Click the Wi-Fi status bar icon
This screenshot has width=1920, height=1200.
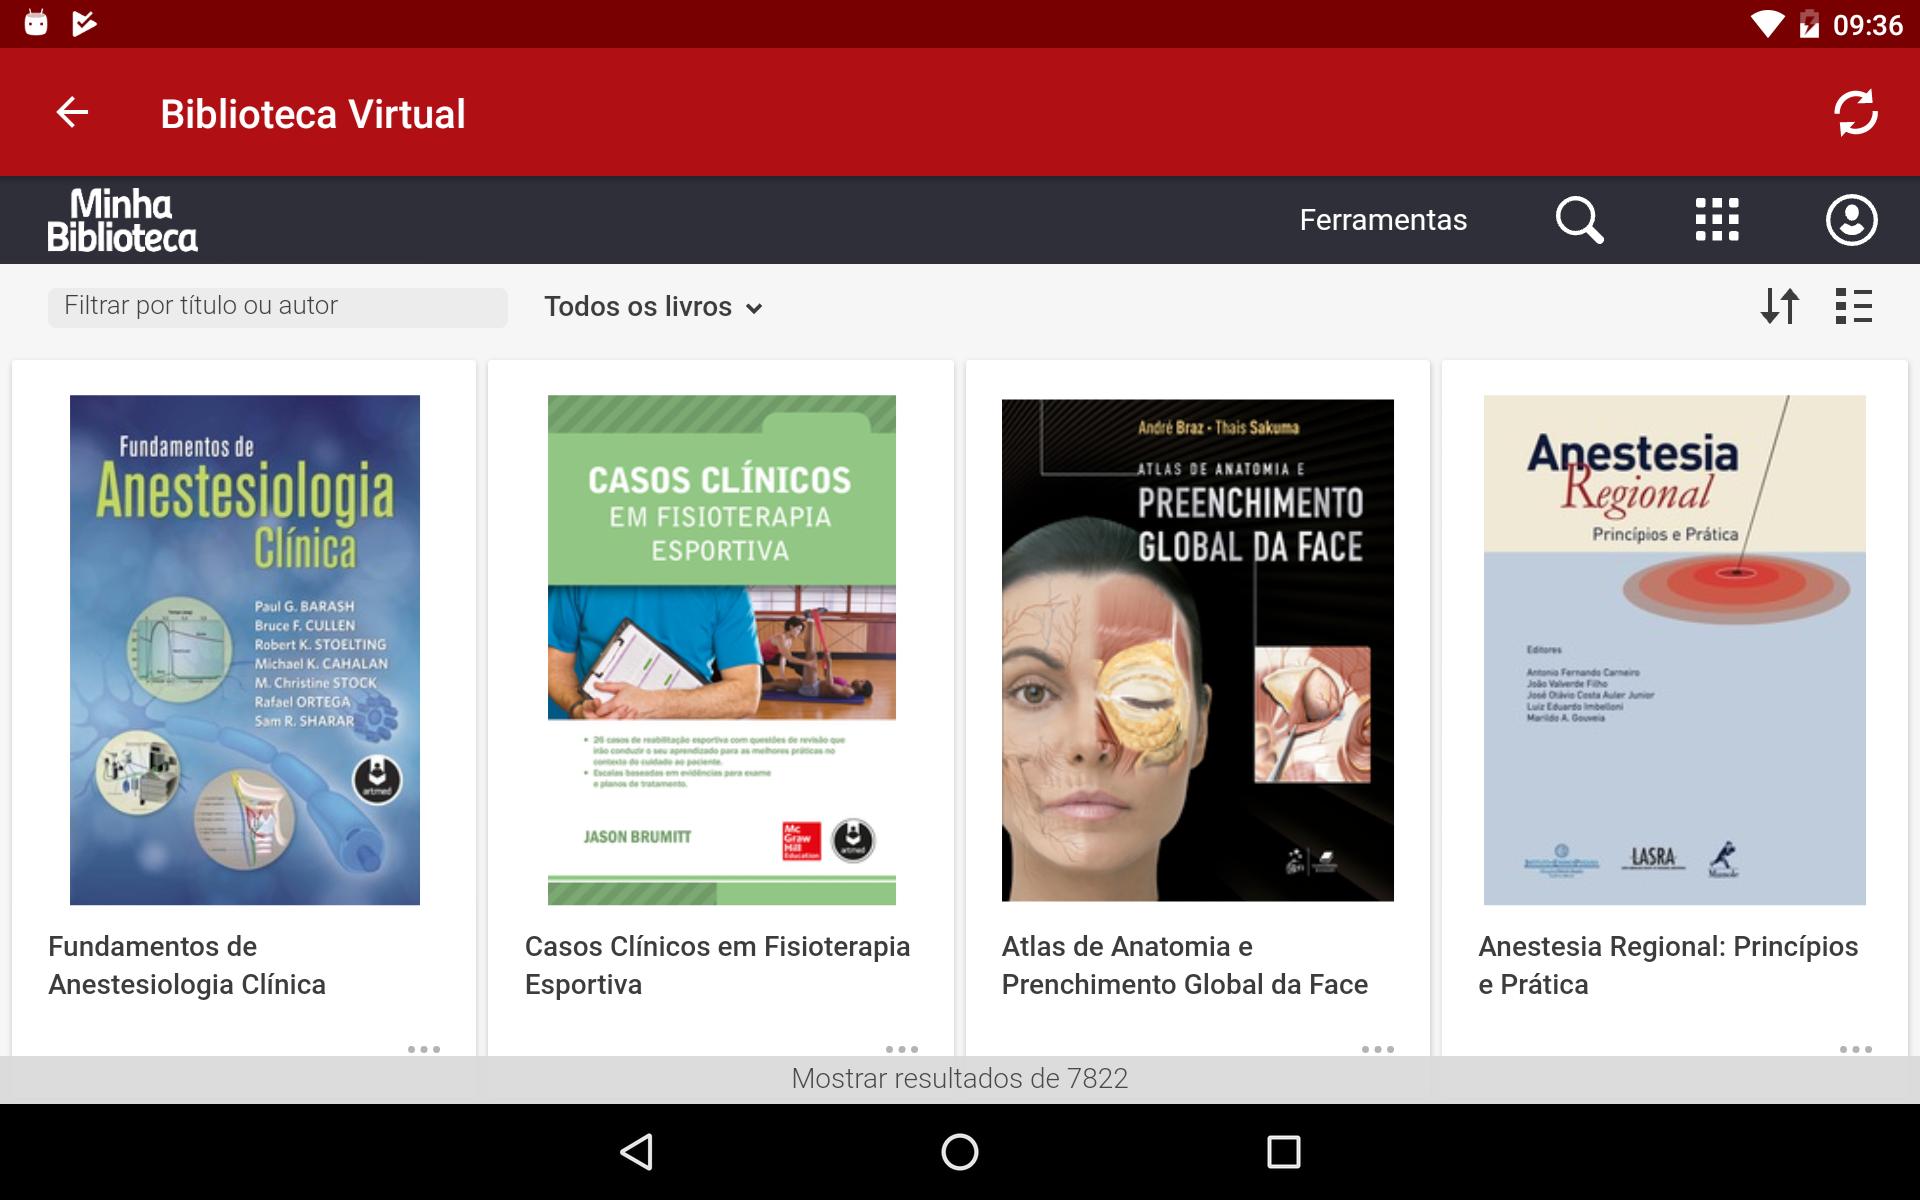tap(1767, 24)
